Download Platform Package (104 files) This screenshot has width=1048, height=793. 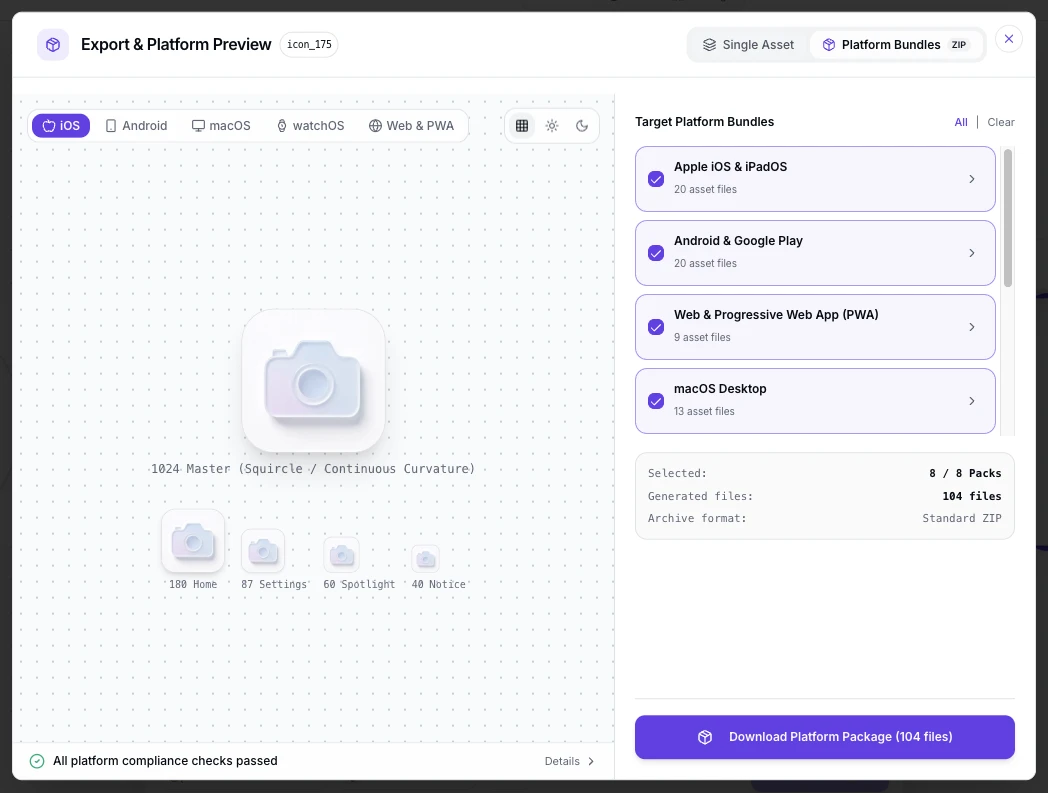point(825,737)
